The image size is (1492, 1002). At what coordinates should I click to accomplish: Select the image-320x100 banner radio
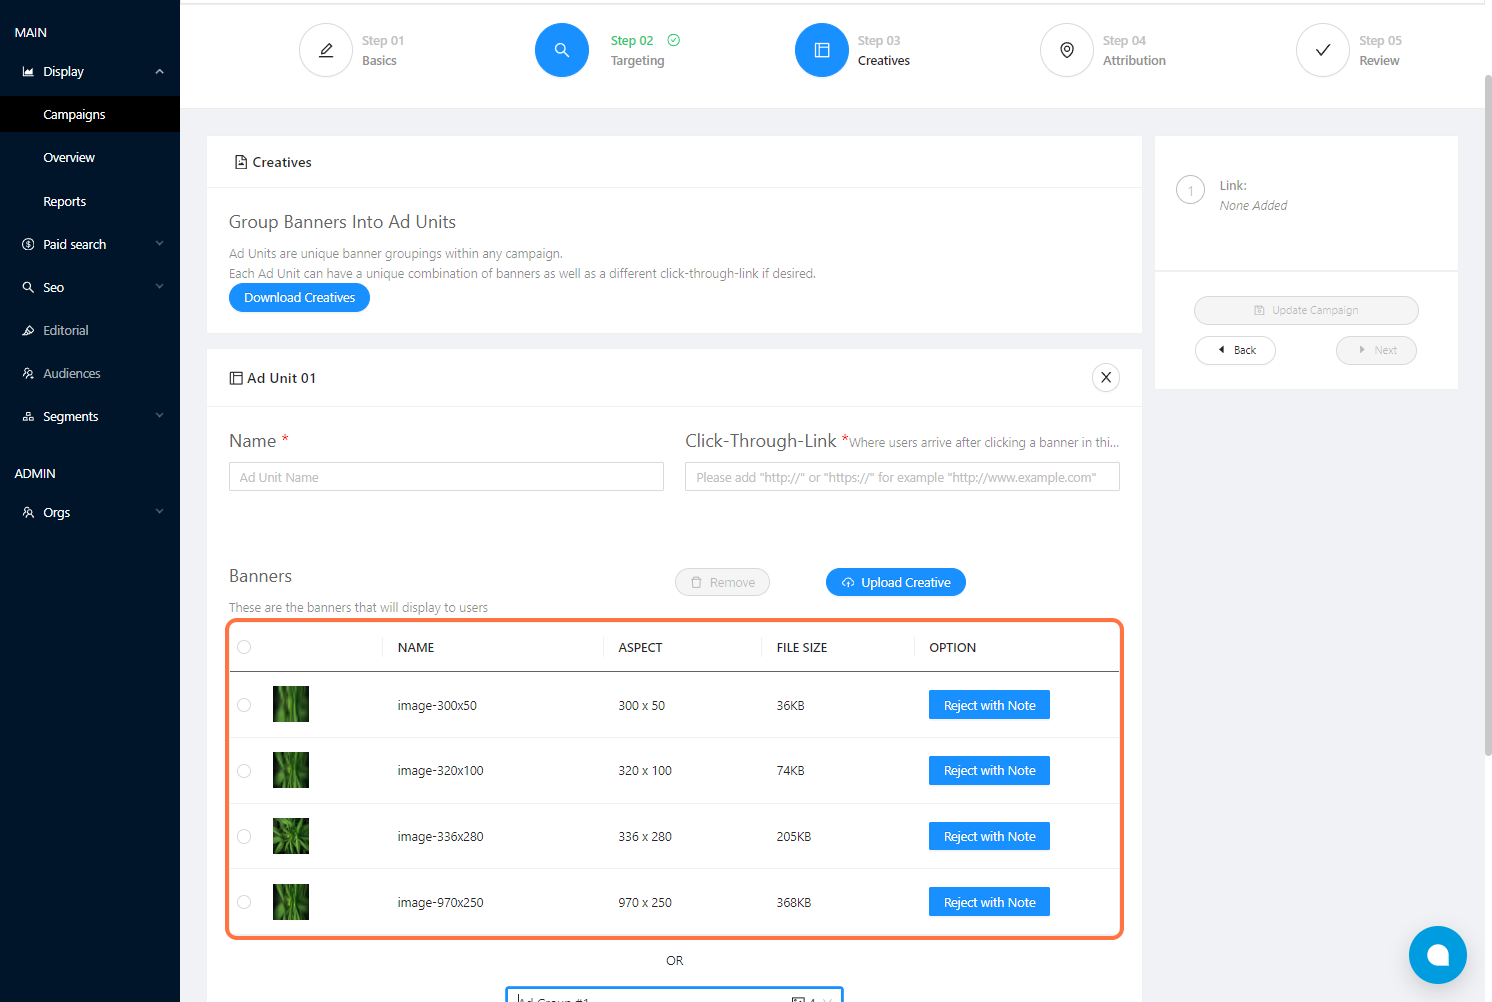(244, 771)
